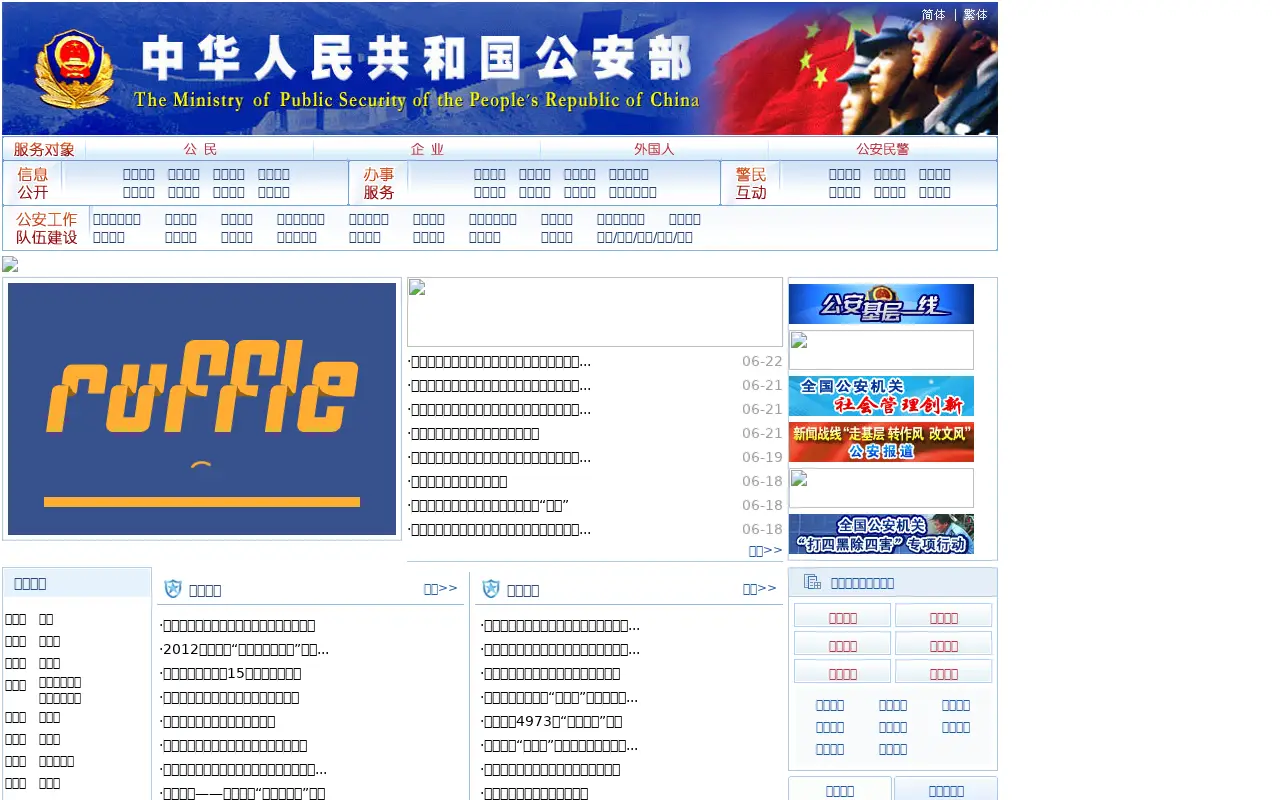Click the shield icon above the 4973 headline list
The image size is (1280, 800).
pos(491,589)
